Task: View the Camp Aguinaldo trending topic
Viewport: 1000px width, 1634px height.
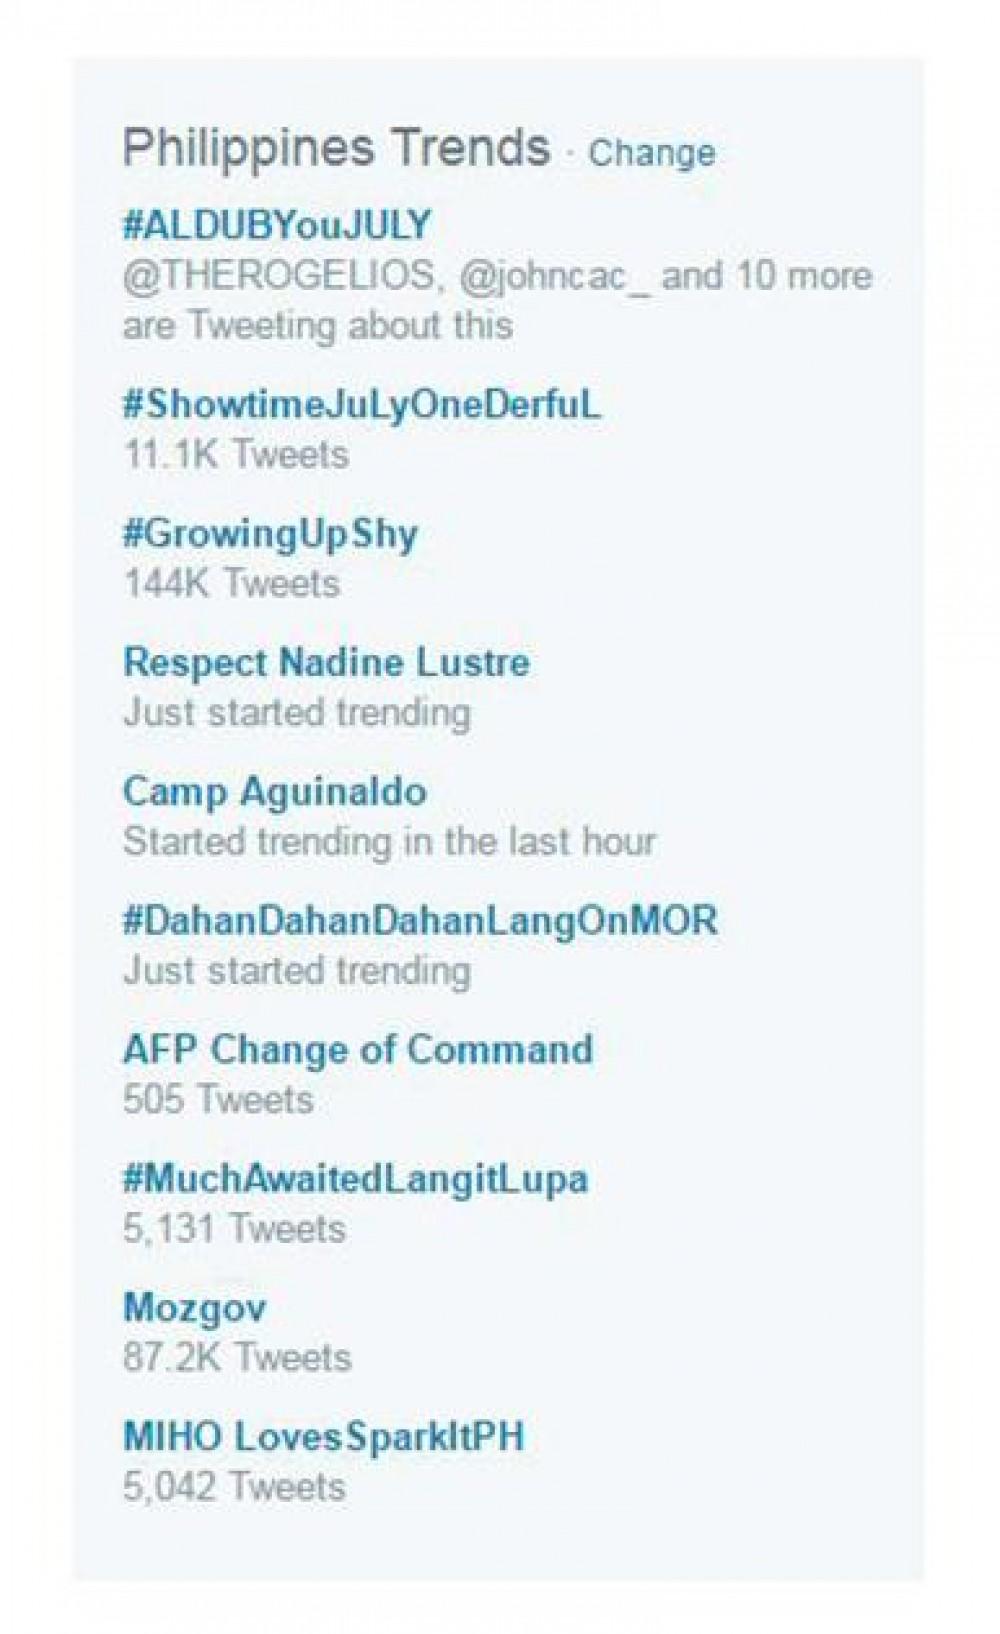Action: tap(274, 791)
